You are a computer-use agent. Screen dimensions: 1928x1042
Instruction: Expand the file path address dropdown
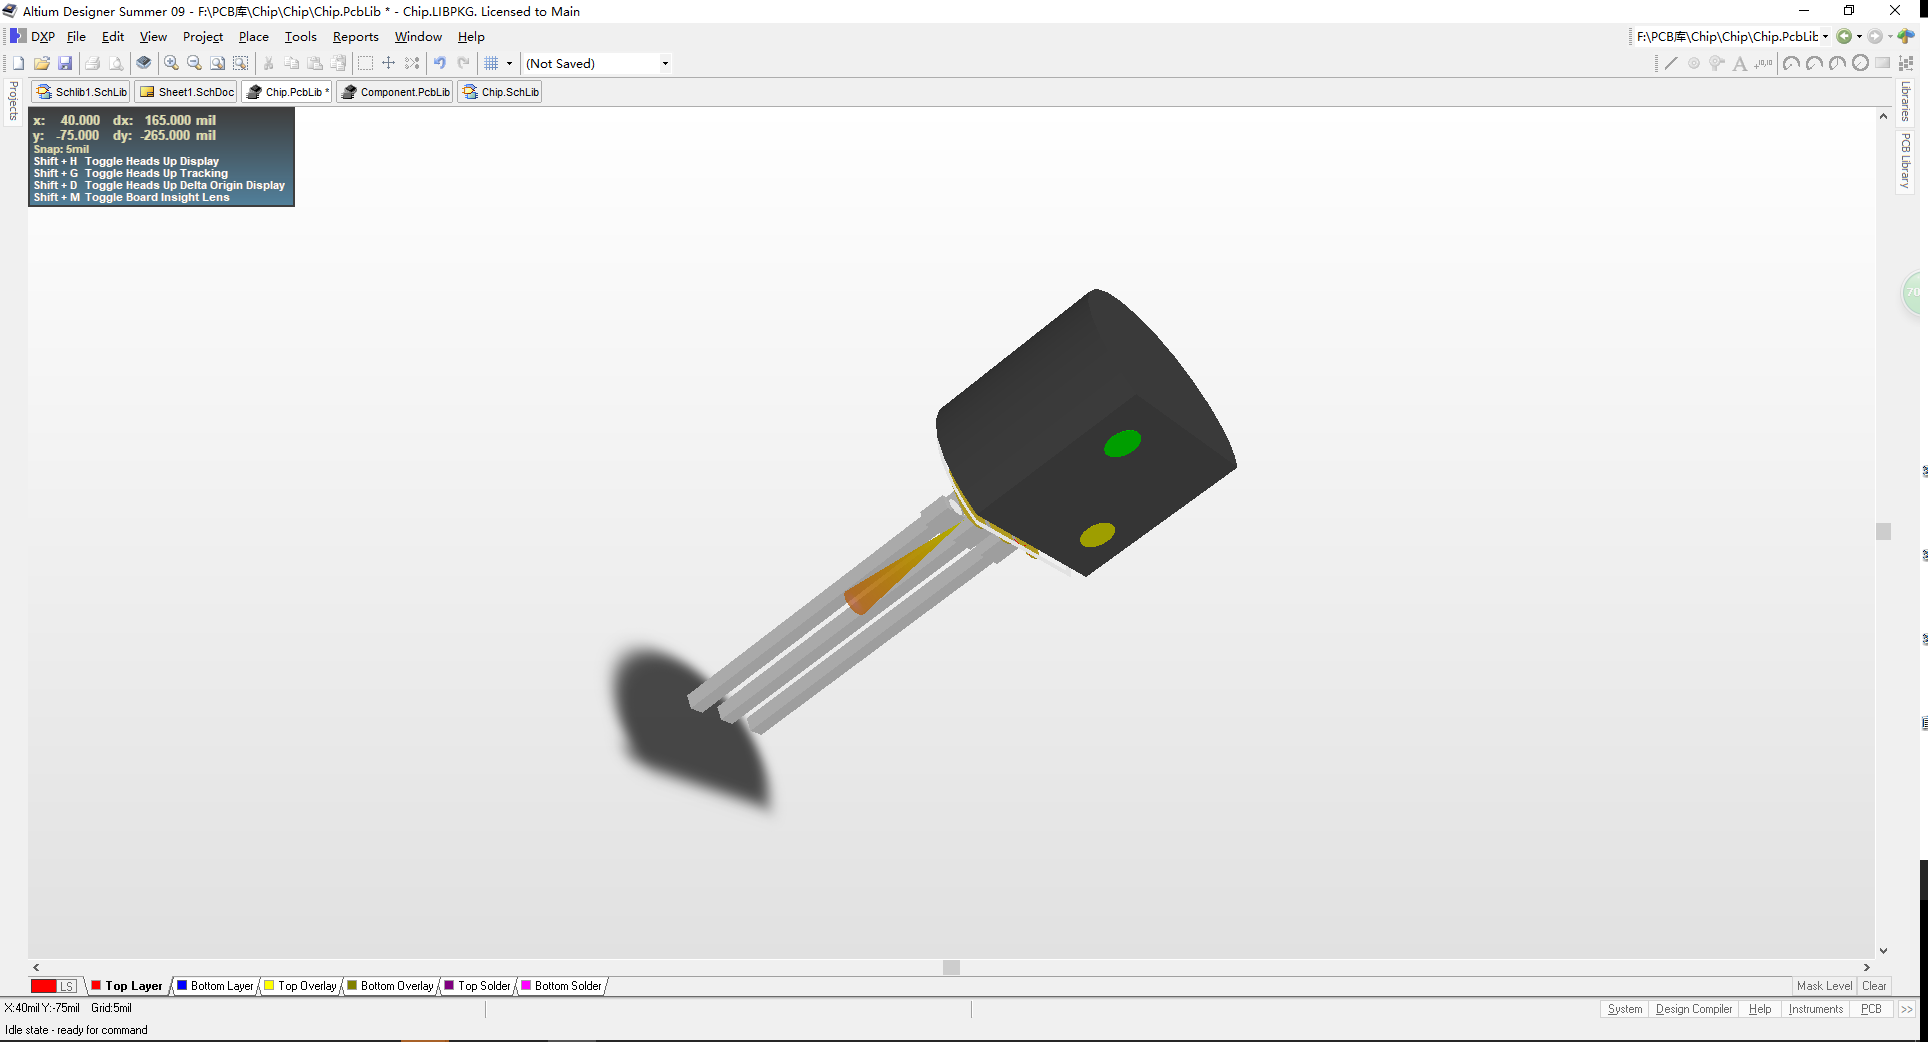[x=1825, y=37]
